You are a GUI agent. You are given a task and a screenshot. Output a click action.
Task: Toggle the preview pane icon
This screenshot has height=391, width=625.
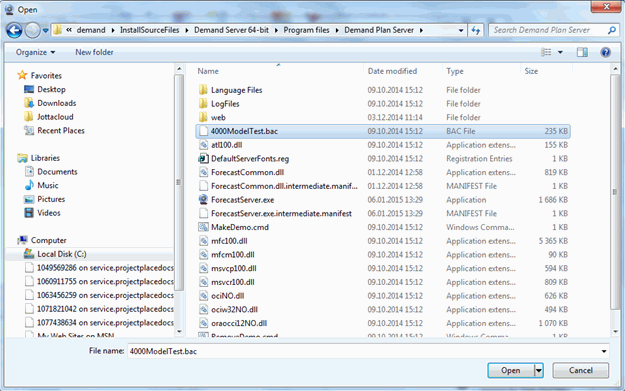(582, 52)
